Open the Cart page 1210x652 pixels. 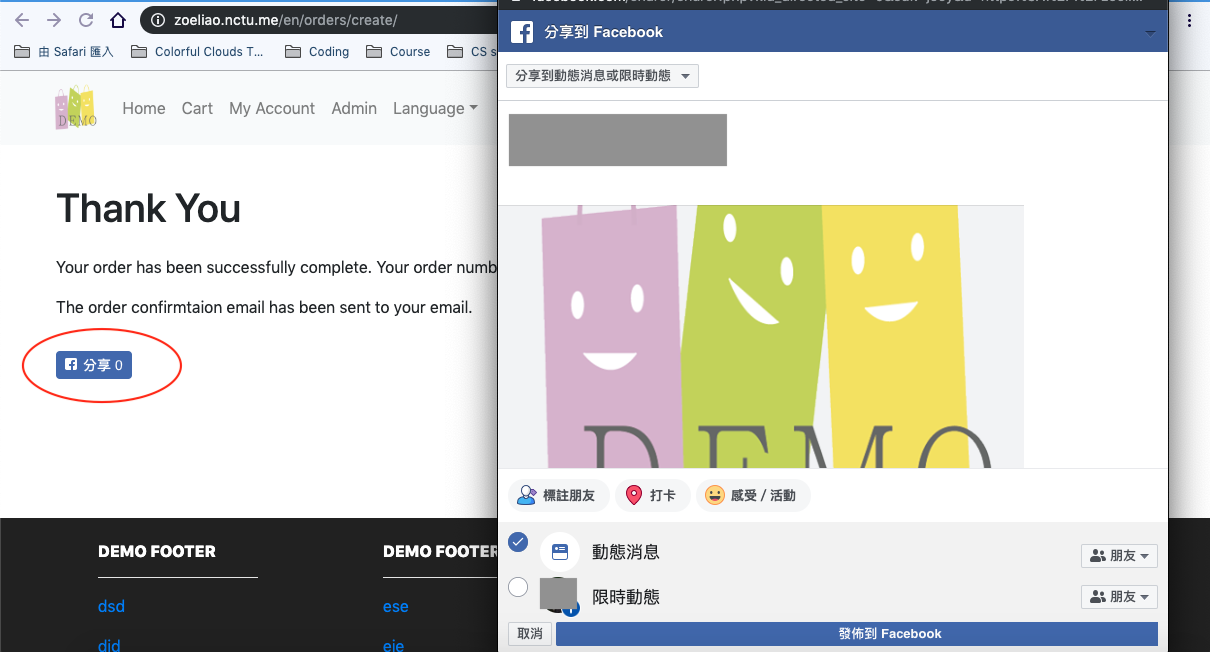click(x=197, y=108)
